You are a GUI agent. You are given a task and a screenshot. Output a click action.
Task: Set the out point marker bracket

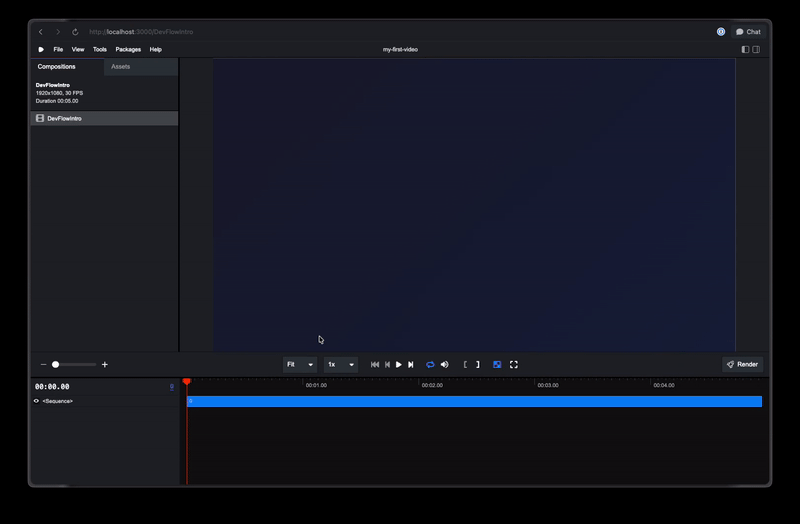tap(478, 364)
